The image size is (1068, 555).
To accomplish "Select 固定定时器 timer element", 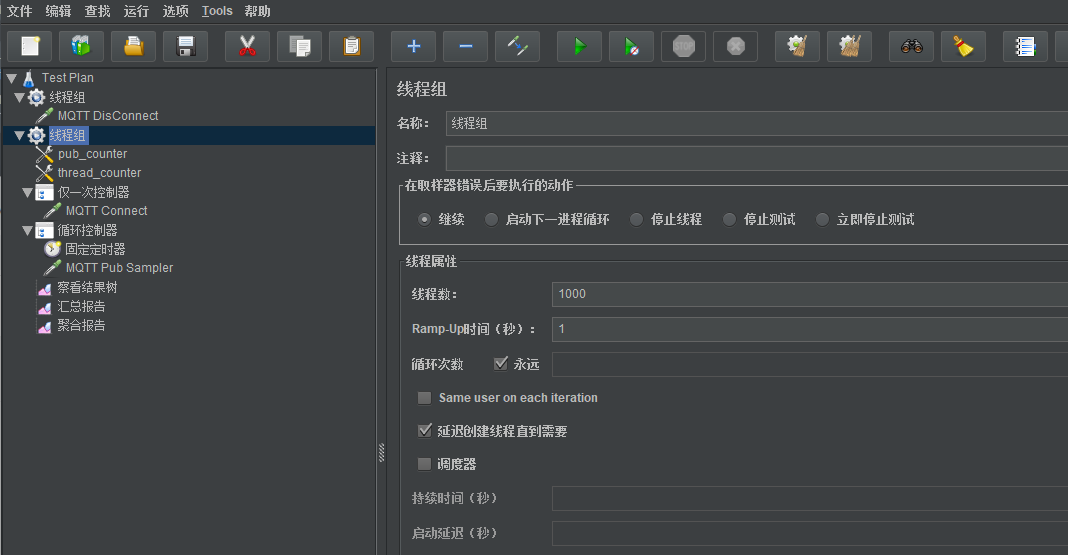I will point(95,249).
